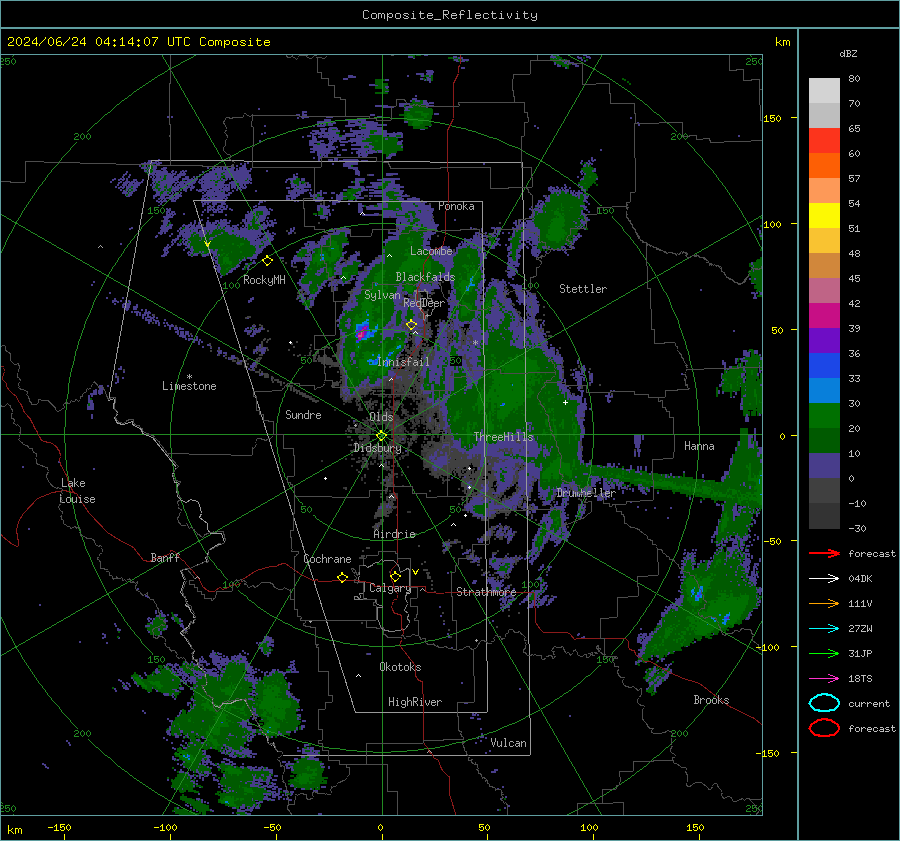Click the magenta 18TS arrow in legend
900x841 pixels.
click(824, 679)
